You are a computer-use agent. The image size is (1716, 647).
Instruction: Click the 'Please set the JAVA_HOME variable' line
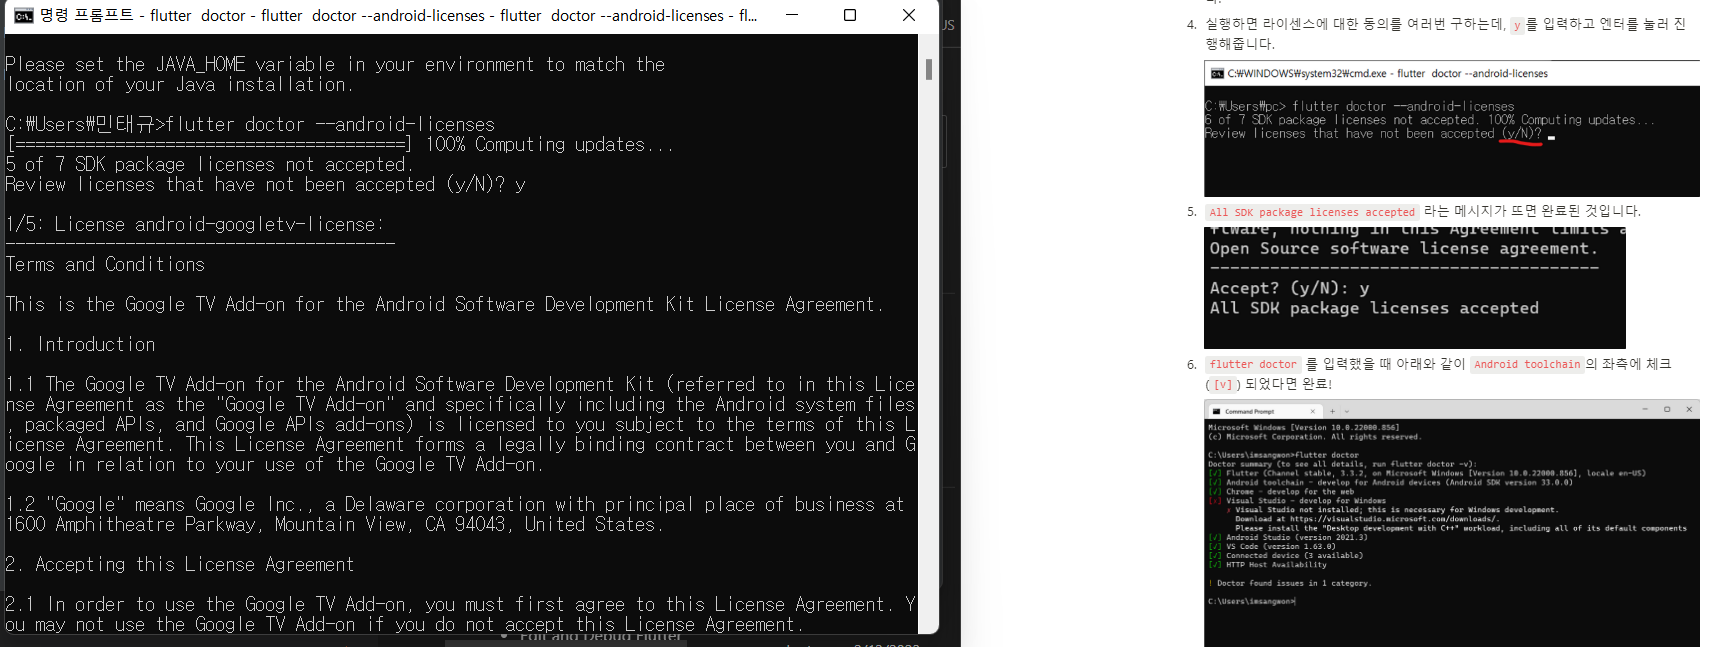[335, 64]
